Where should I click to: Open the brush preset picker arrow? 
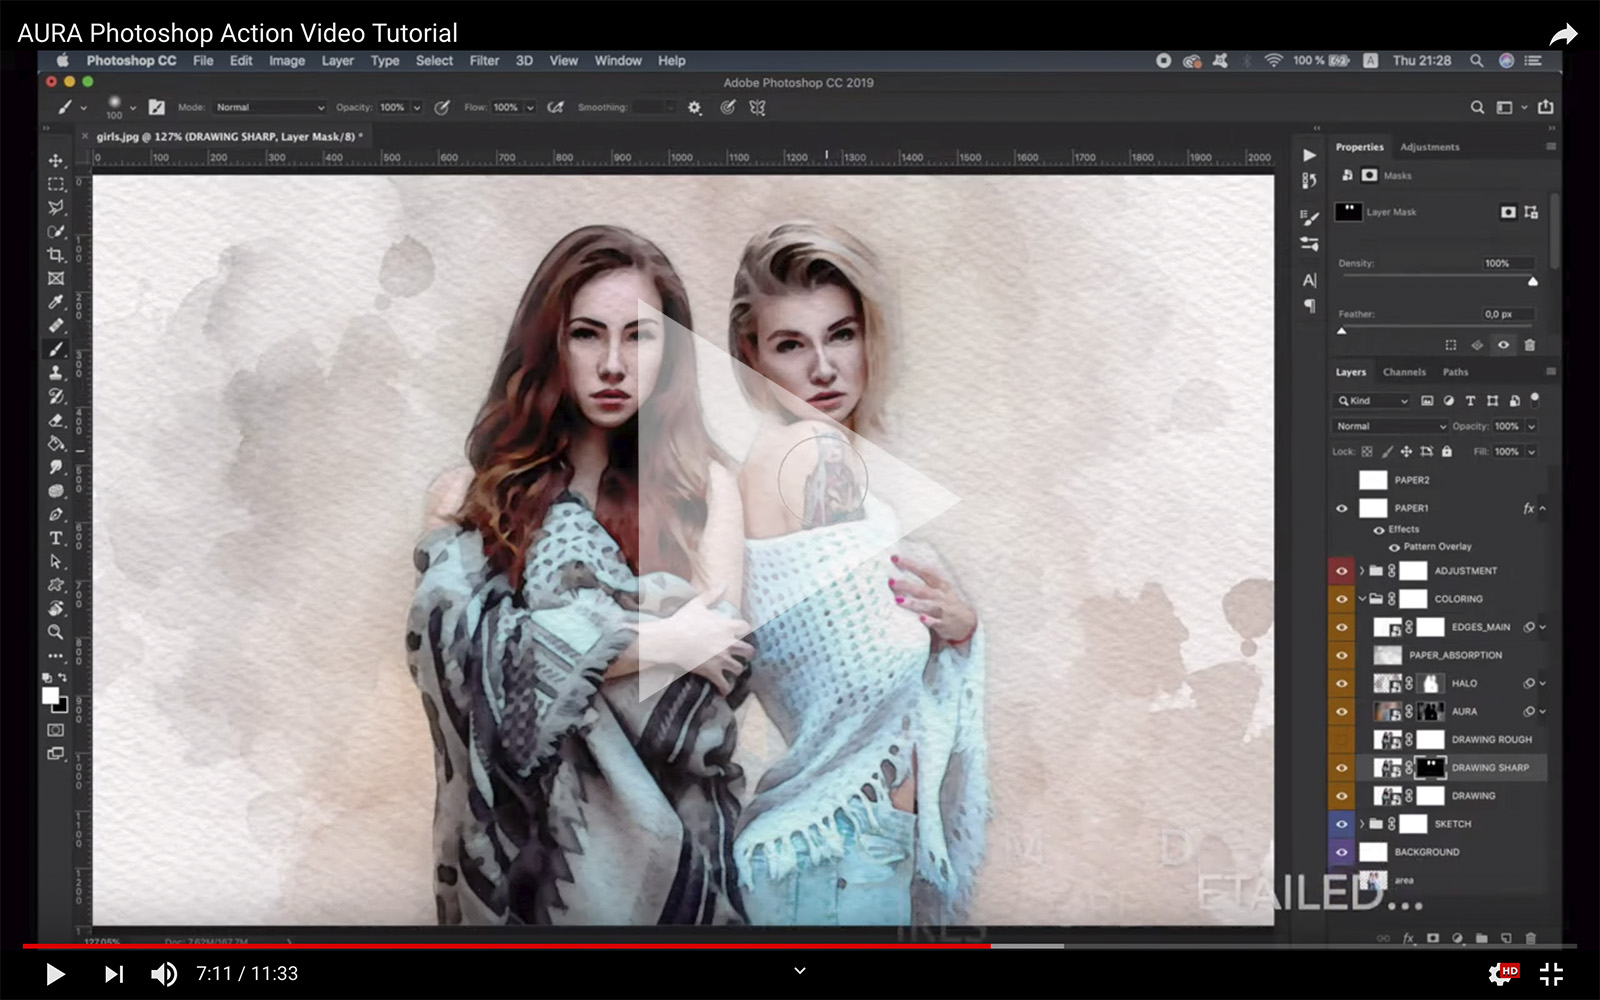[x=133, y=108]
